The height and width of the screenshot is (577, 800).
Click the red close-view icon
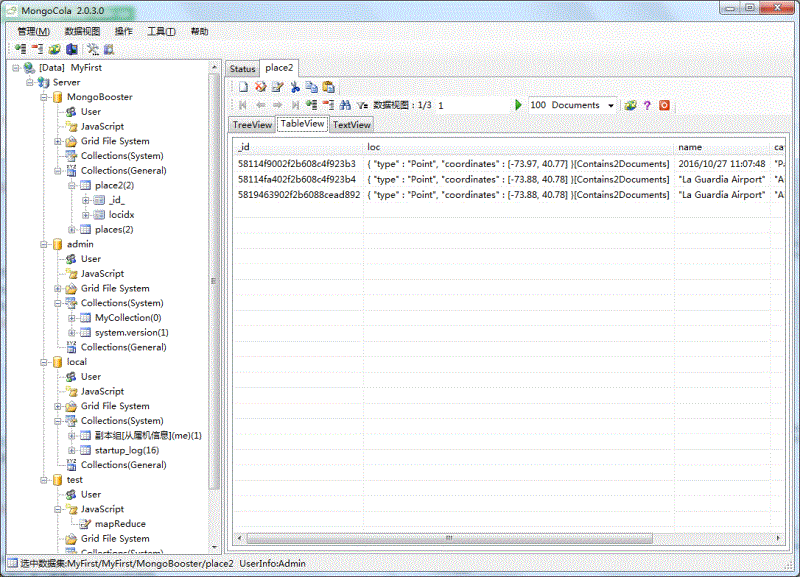point(664,105)
